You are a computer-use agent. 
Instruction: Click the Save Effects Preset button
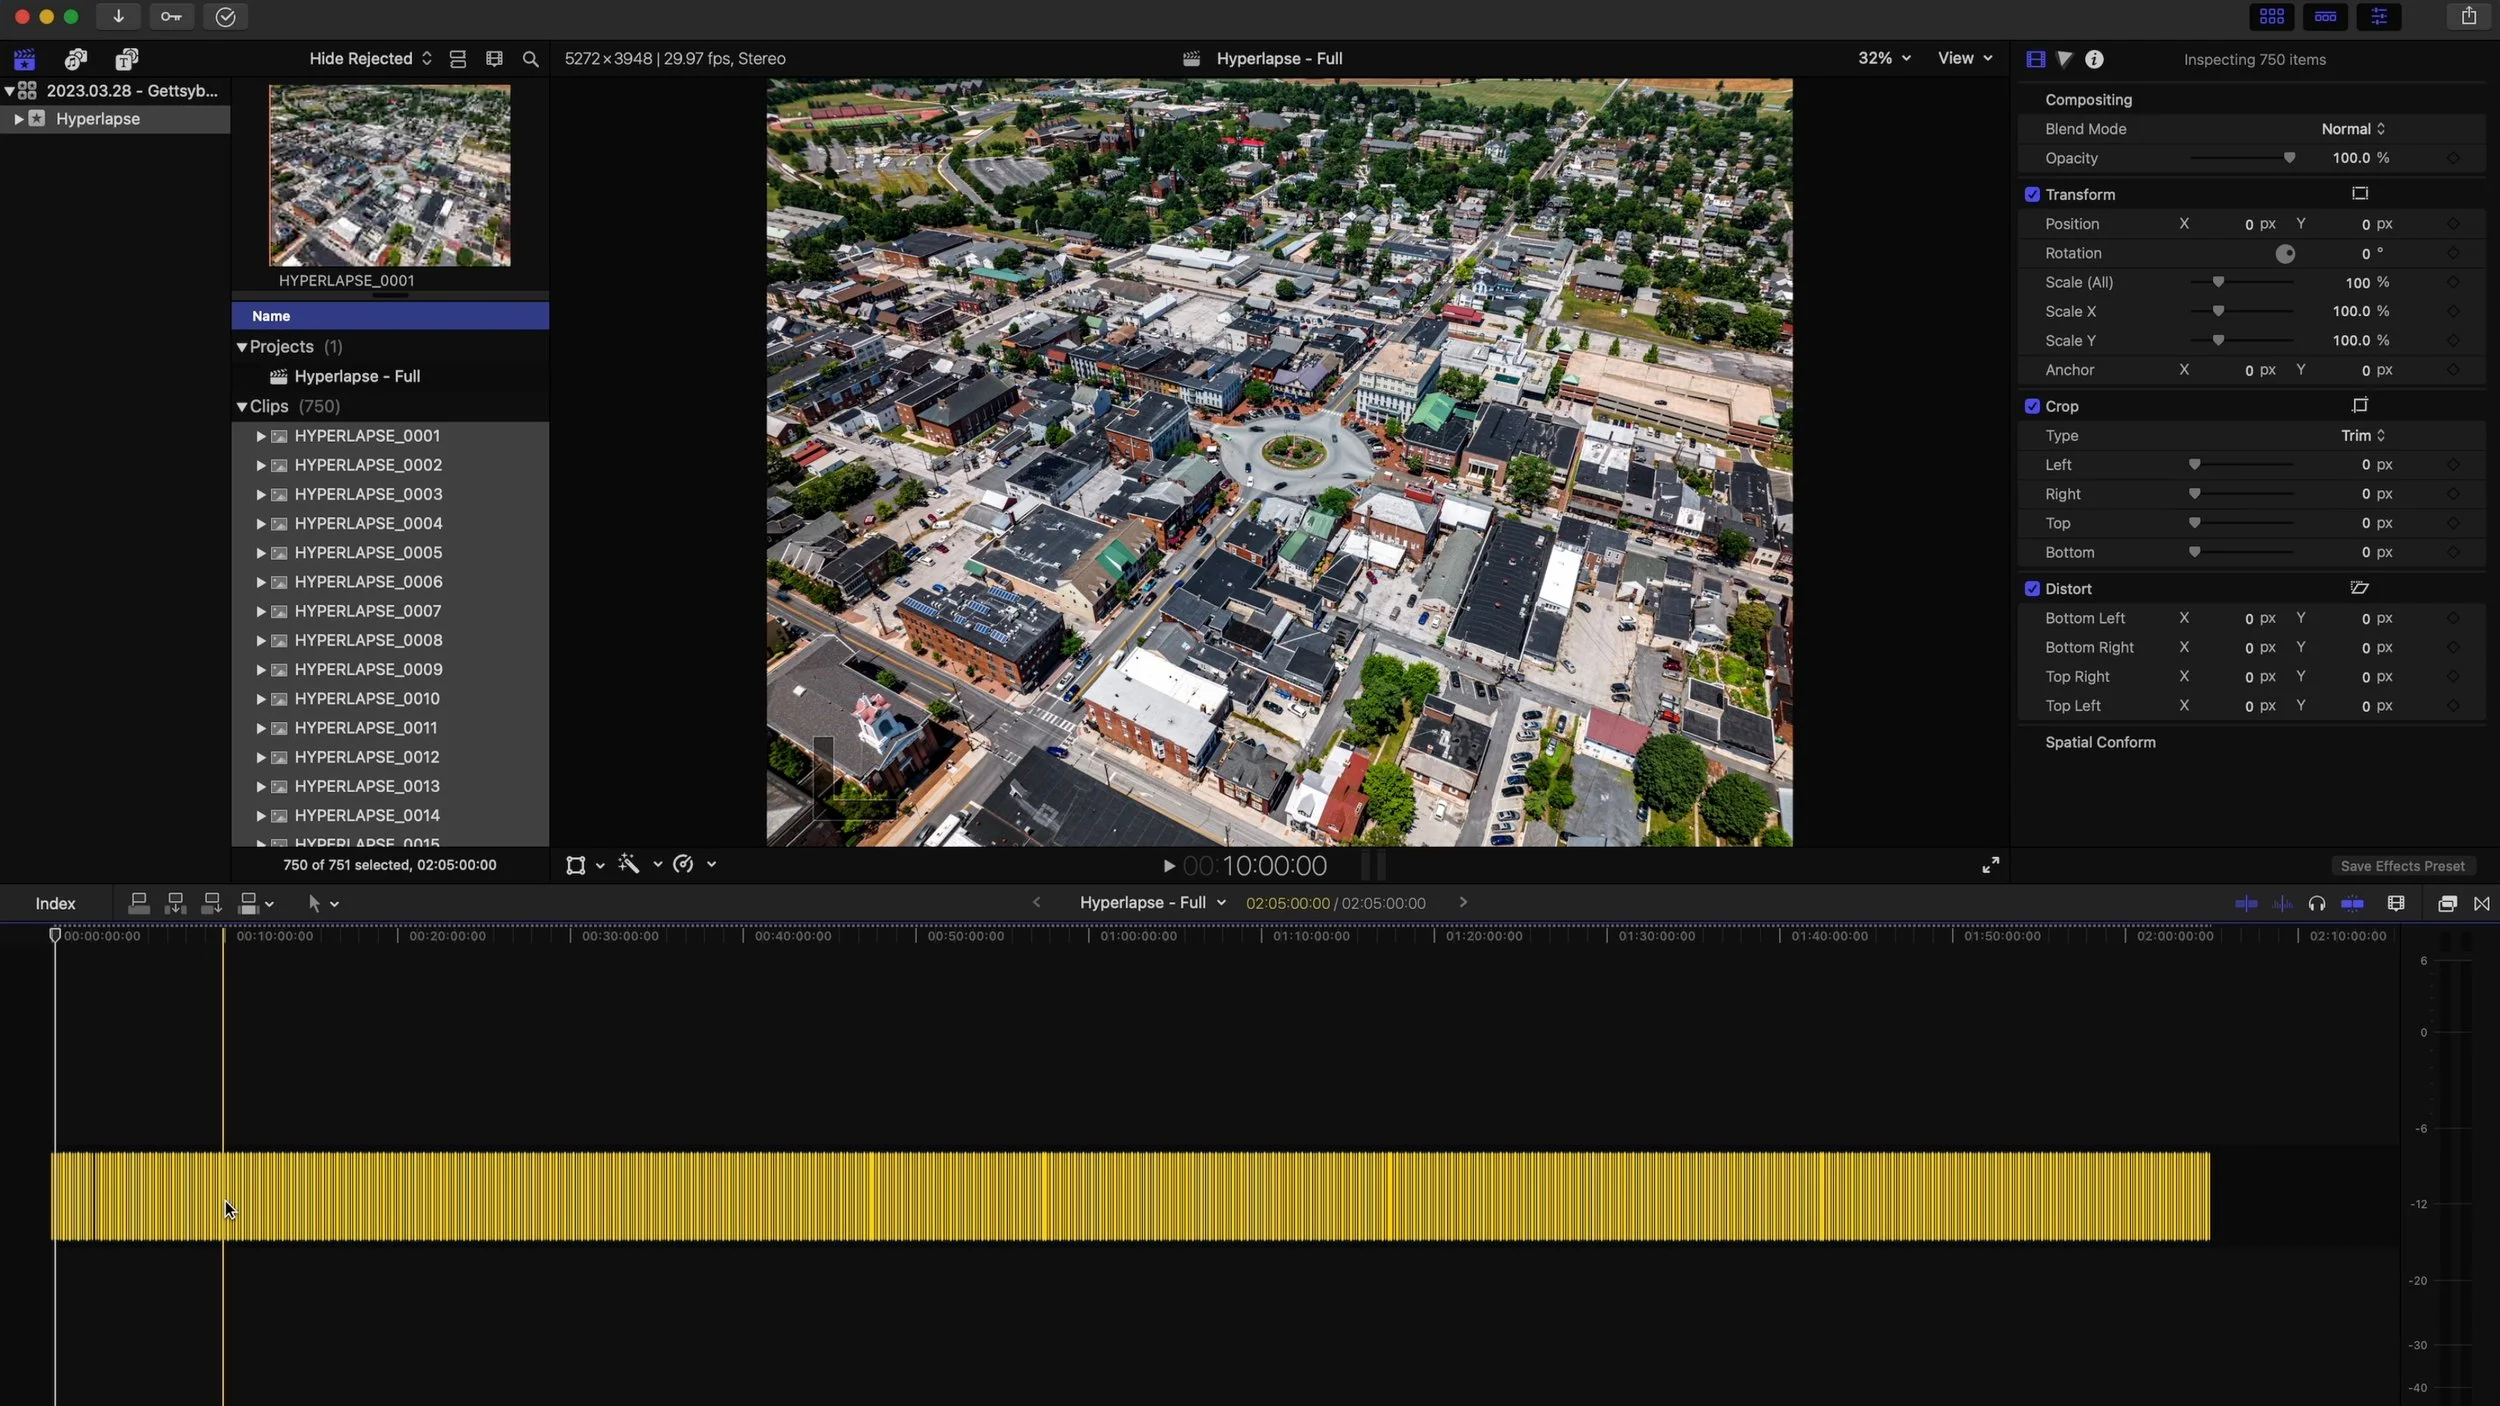click(x=2402, y=866)
